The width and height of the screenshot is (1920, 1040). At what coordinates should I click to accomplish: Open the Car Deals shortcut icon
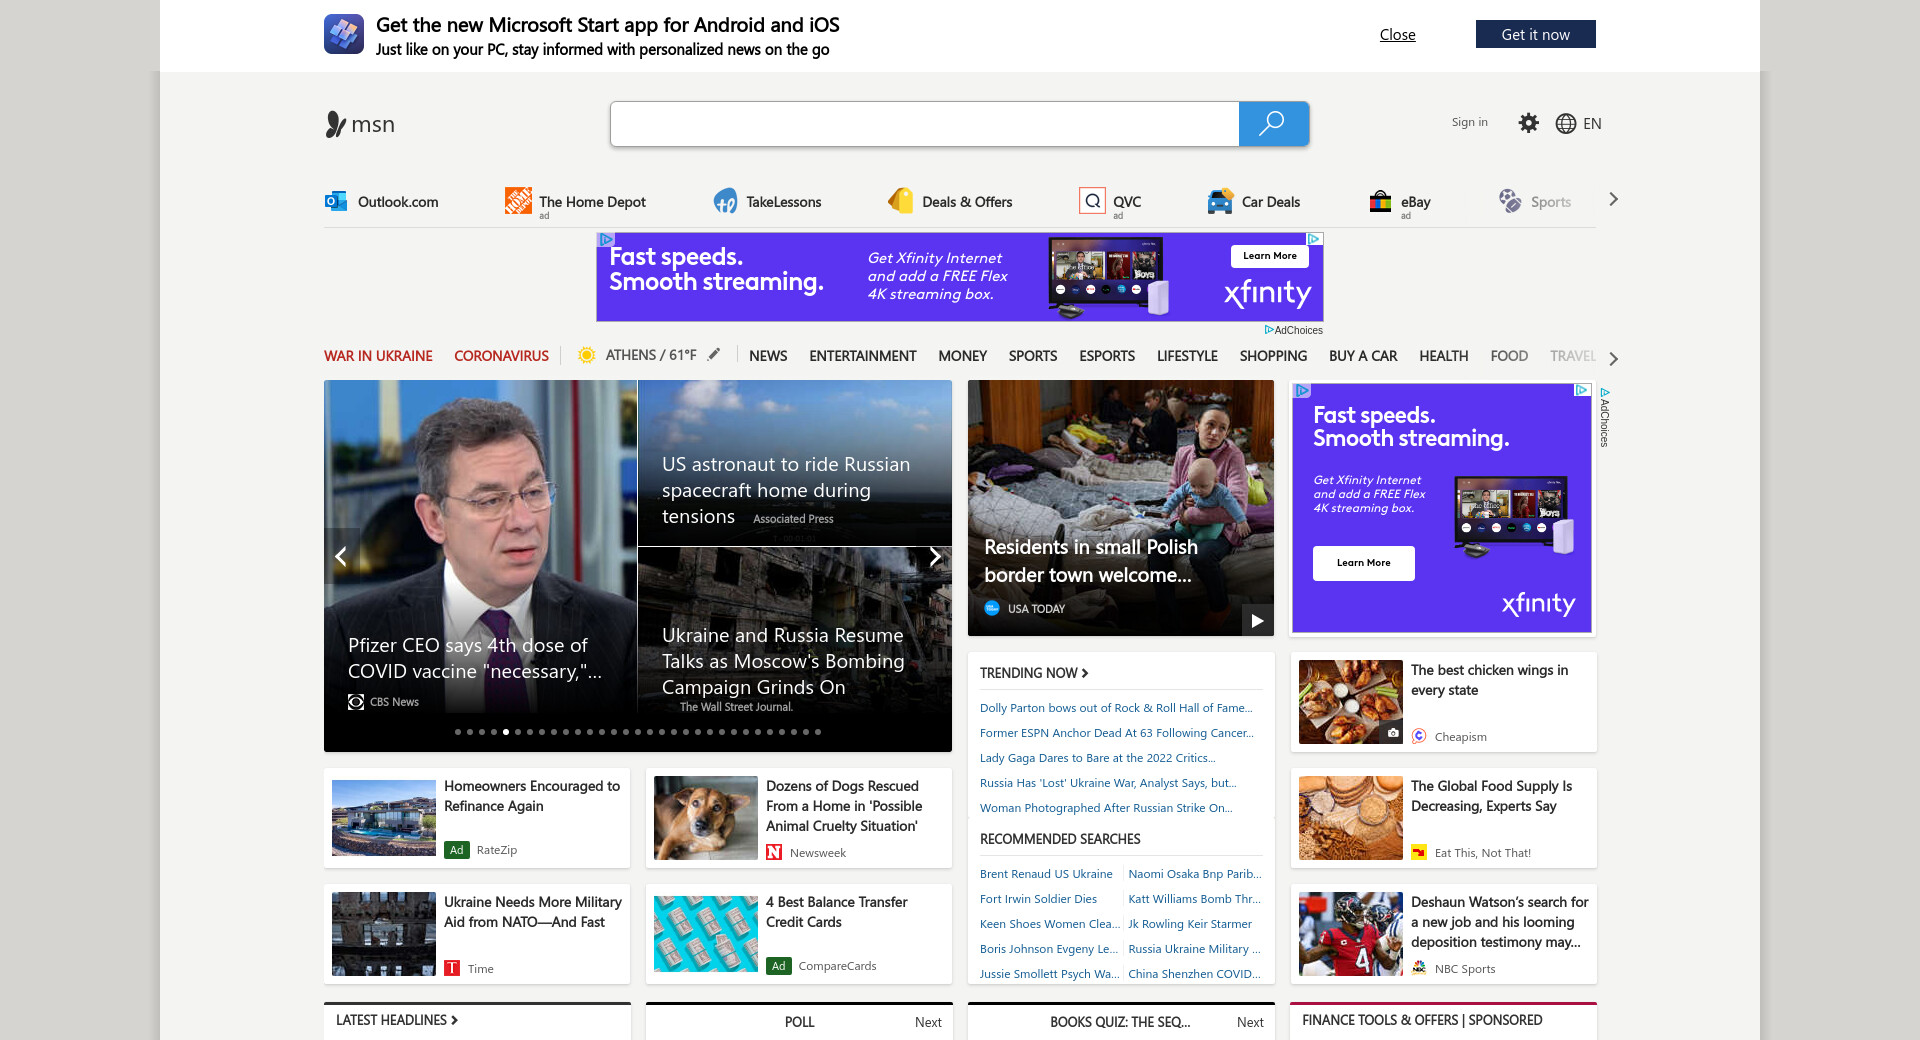[x=1220, y=201]
